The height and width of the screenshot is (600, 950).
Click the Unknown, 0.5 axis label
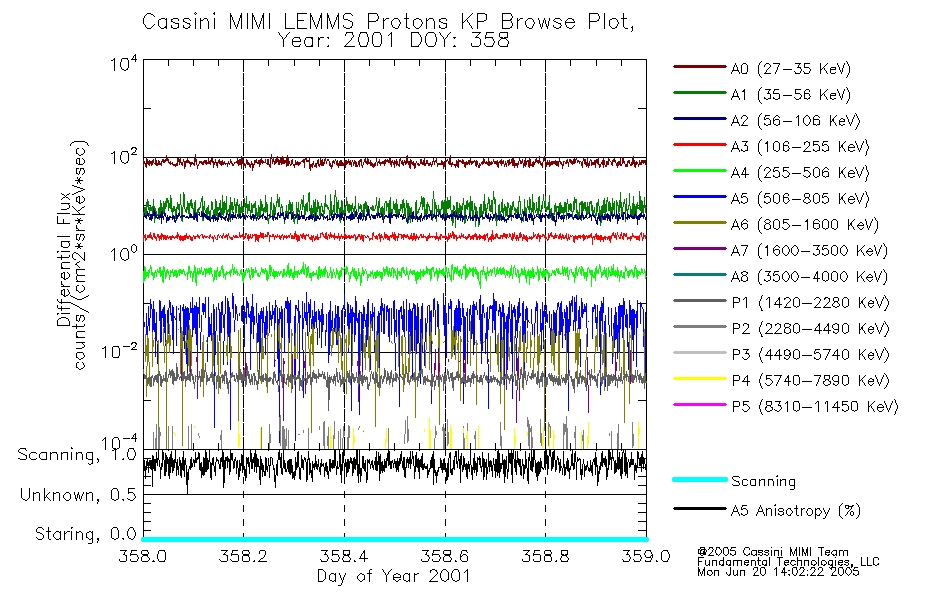pos(78,496)
